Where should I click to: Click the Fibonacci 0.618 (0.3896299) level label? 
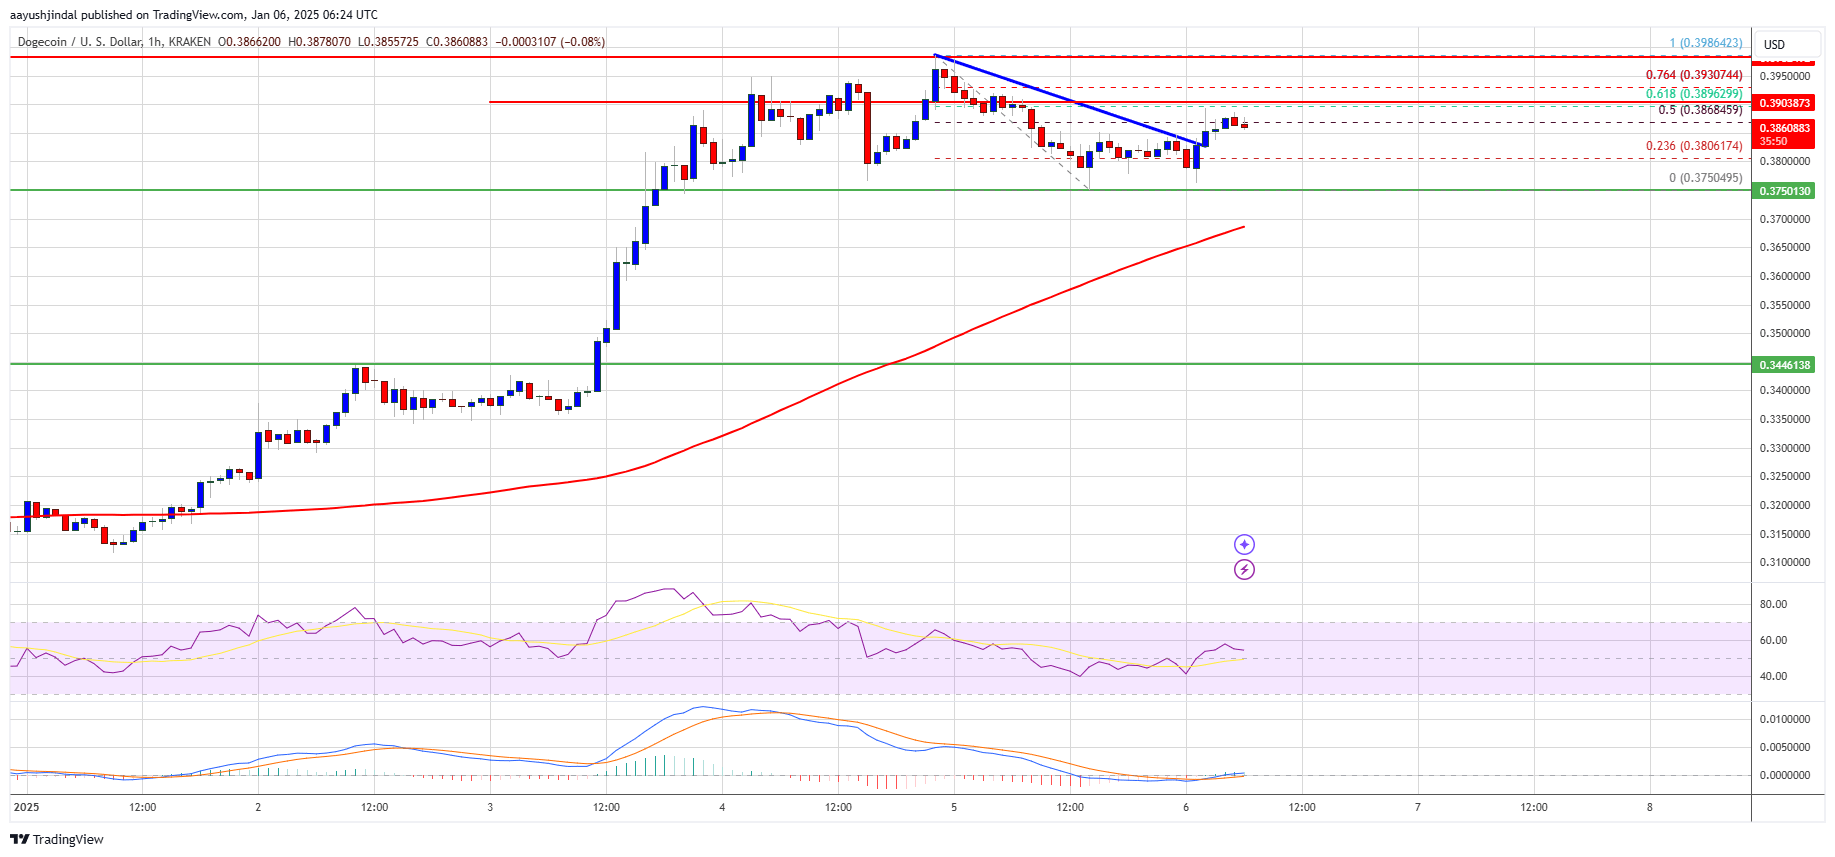tap(1694, 93)
